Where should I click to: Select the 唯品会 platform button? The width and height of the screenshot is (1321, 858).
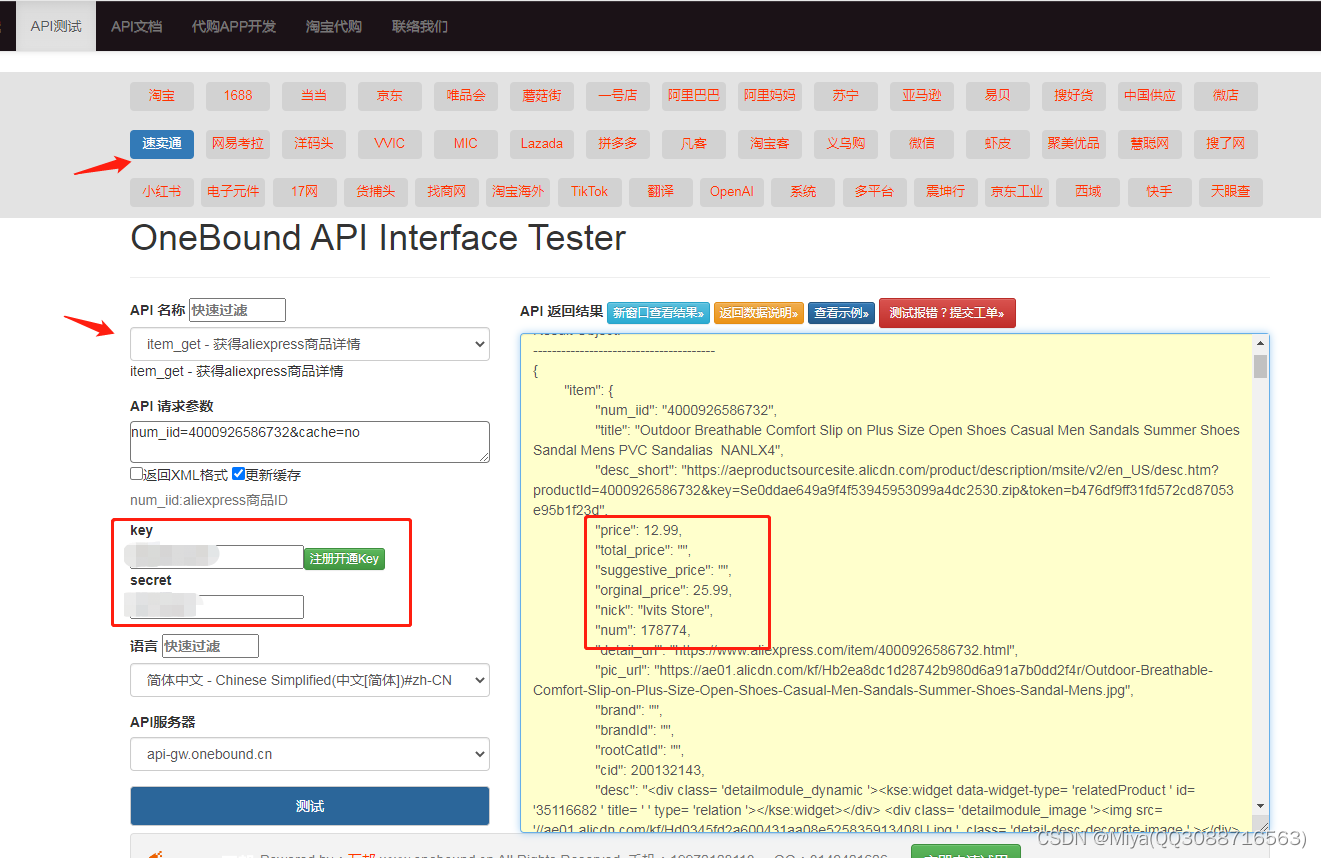pyautogui.click(x=466, y=96)
